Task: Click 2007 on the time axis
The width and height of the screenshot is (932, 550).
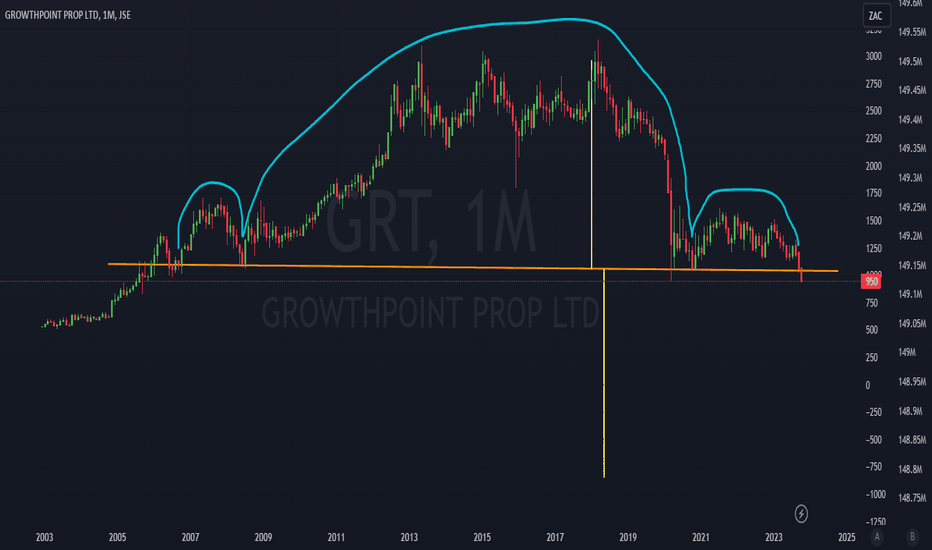Action: [x=190, y=538]
